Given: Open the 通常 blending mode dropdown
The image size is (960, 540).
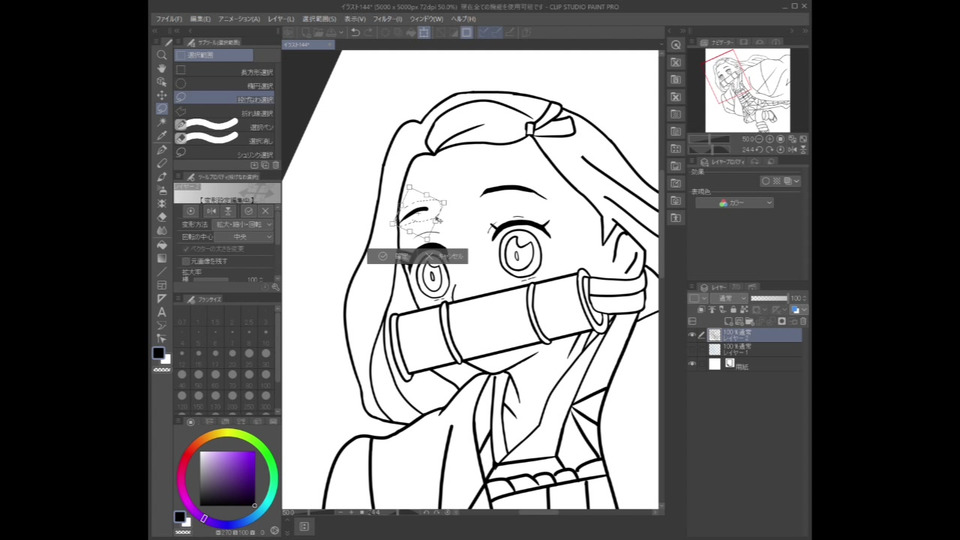Looking at the screenshot, I should tap(729, 298).
